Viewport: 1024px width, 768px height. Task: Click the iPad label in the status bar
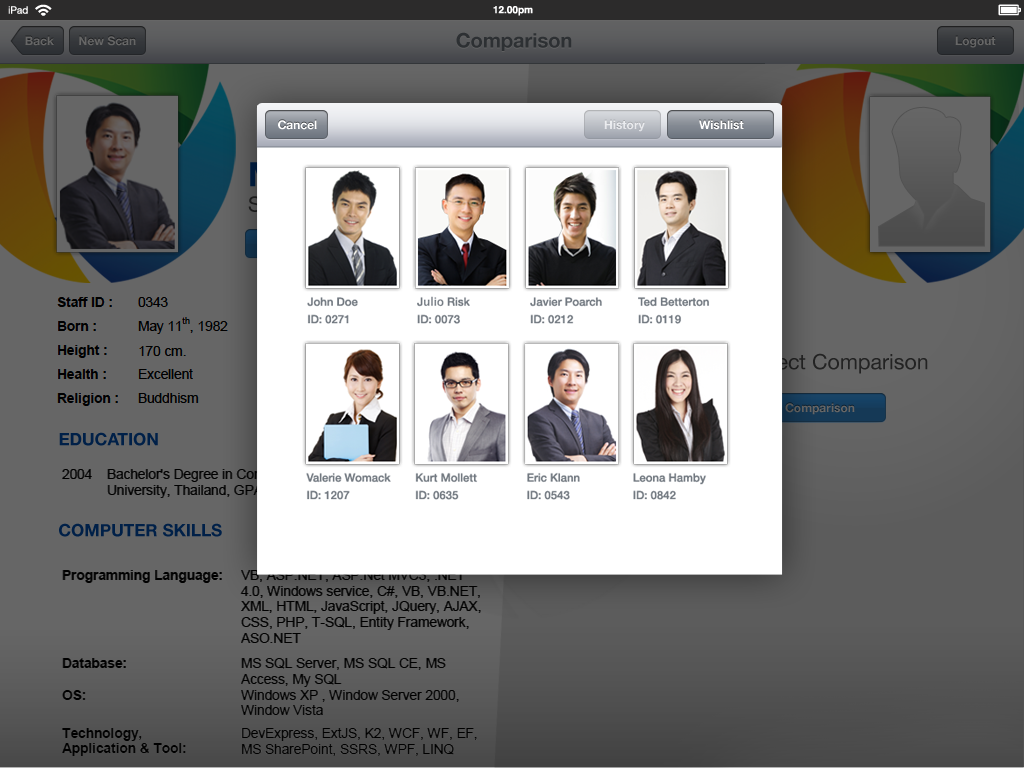(x=18, y=10)
